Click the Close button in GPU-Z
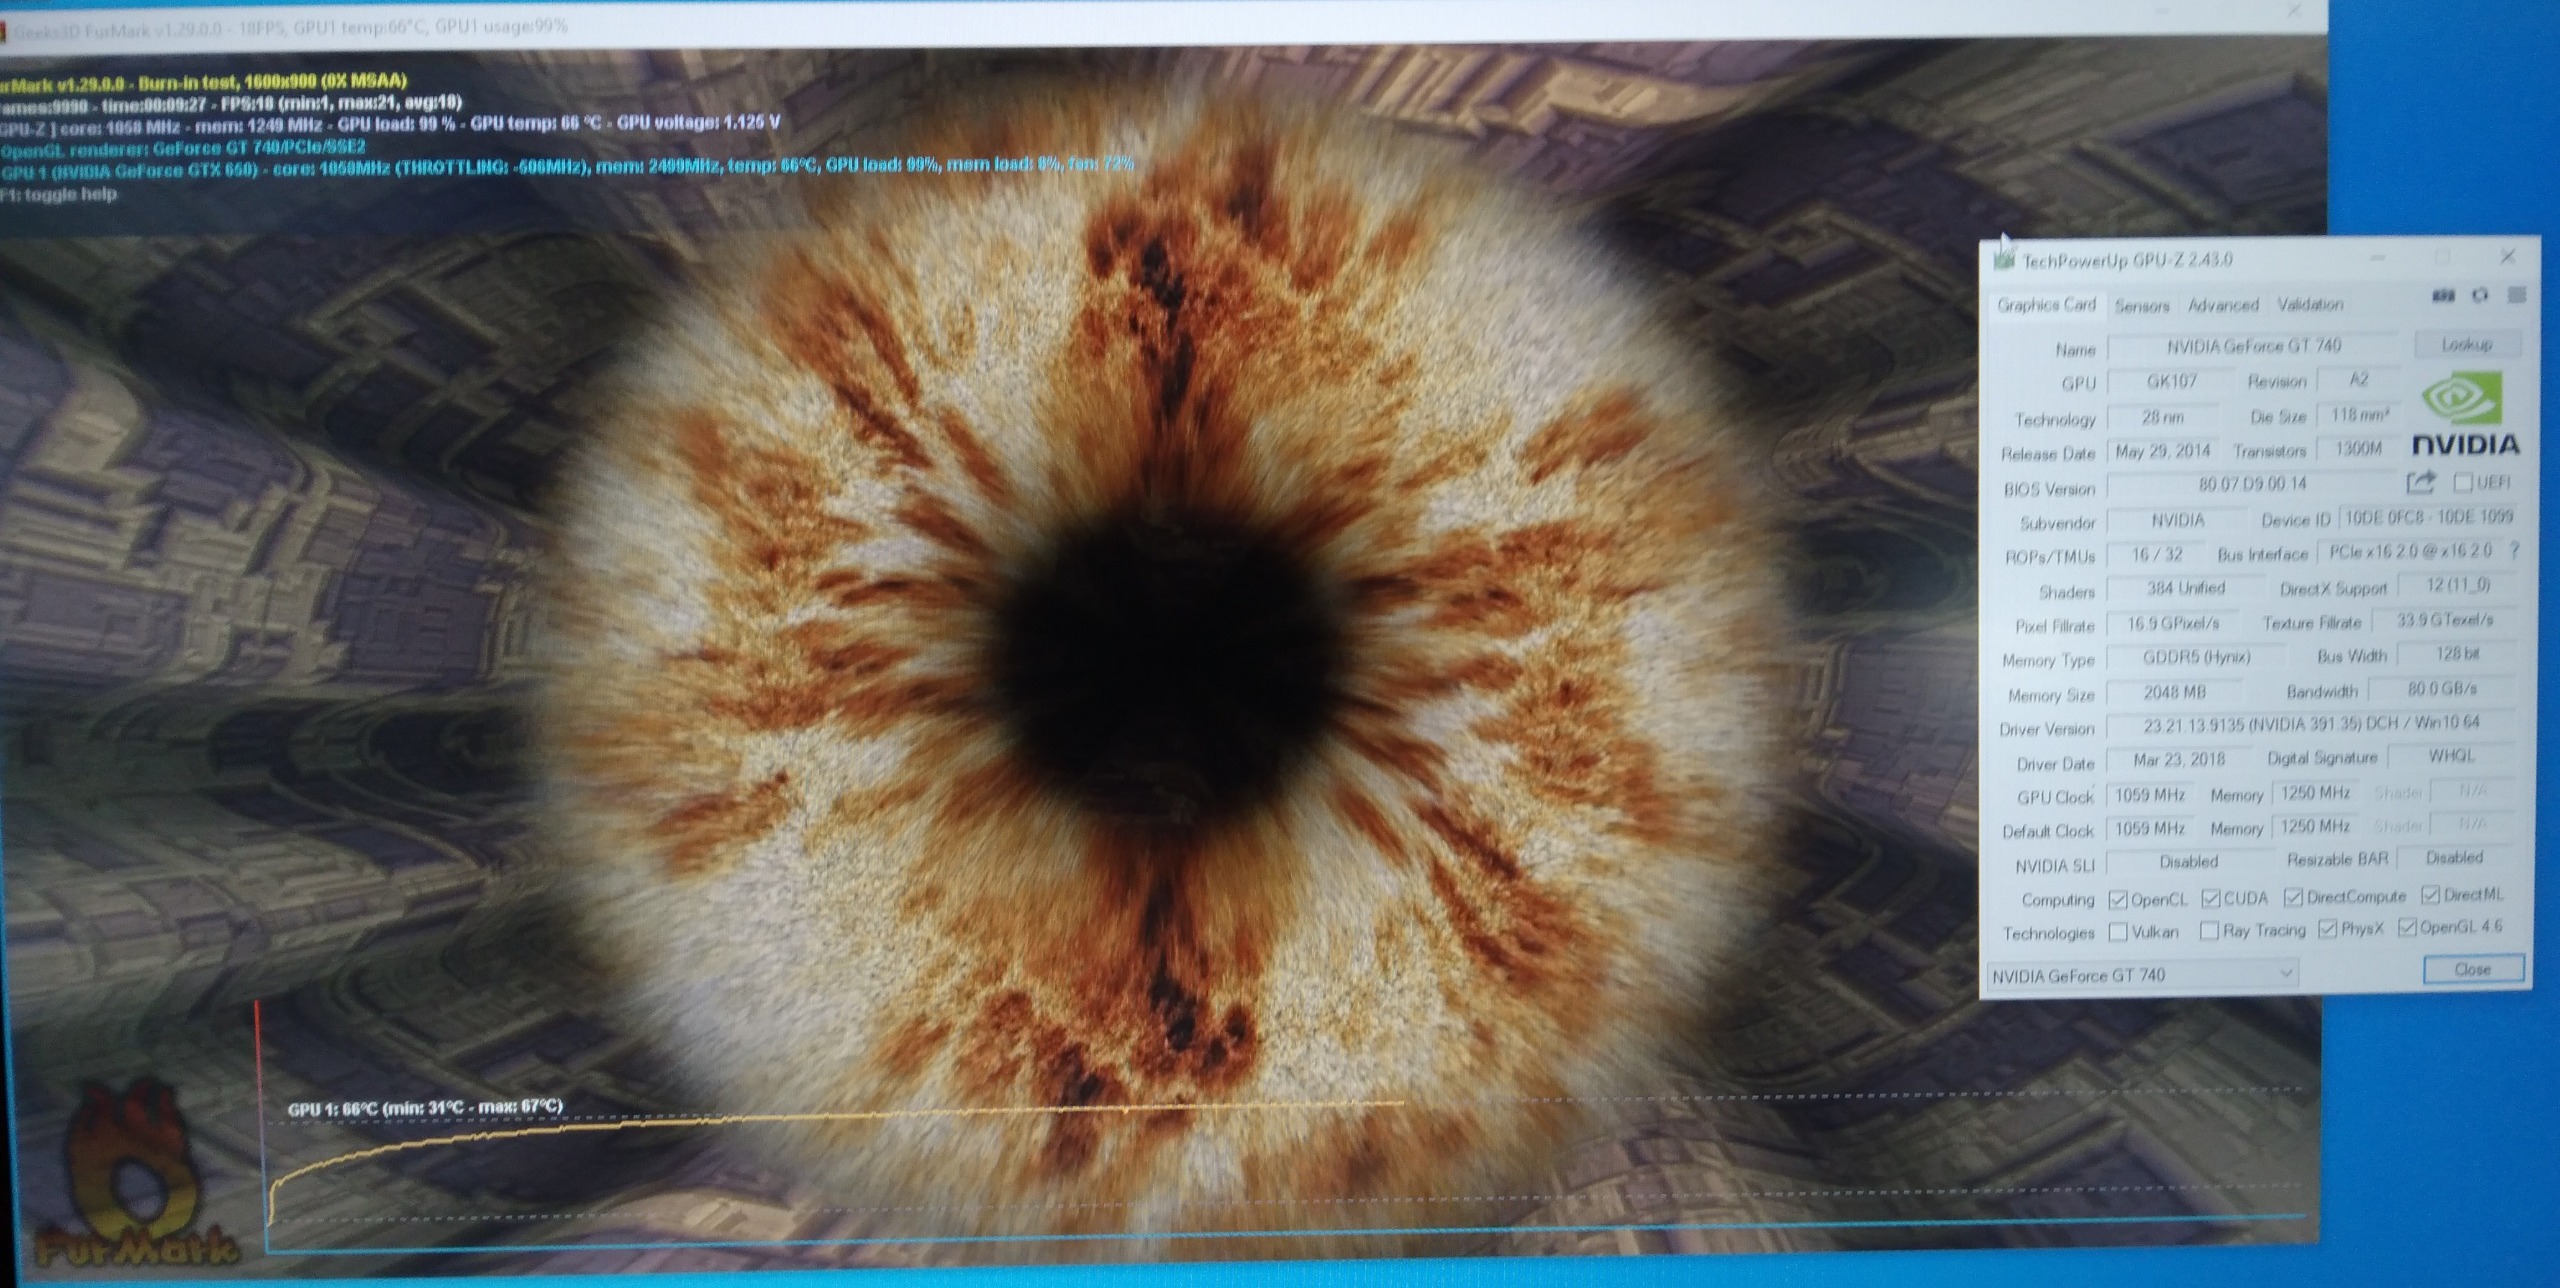 [x=2472, y=969]
